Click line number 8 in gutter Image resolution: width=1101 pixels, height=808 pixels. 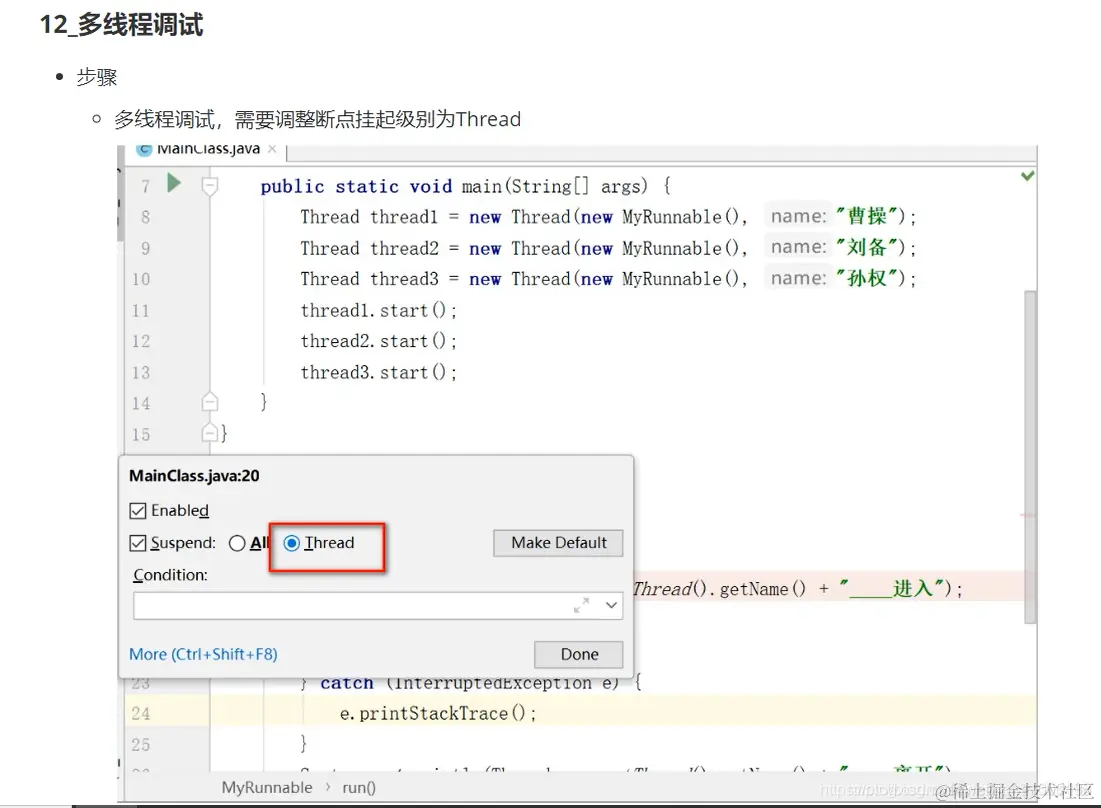click(145, 217)
